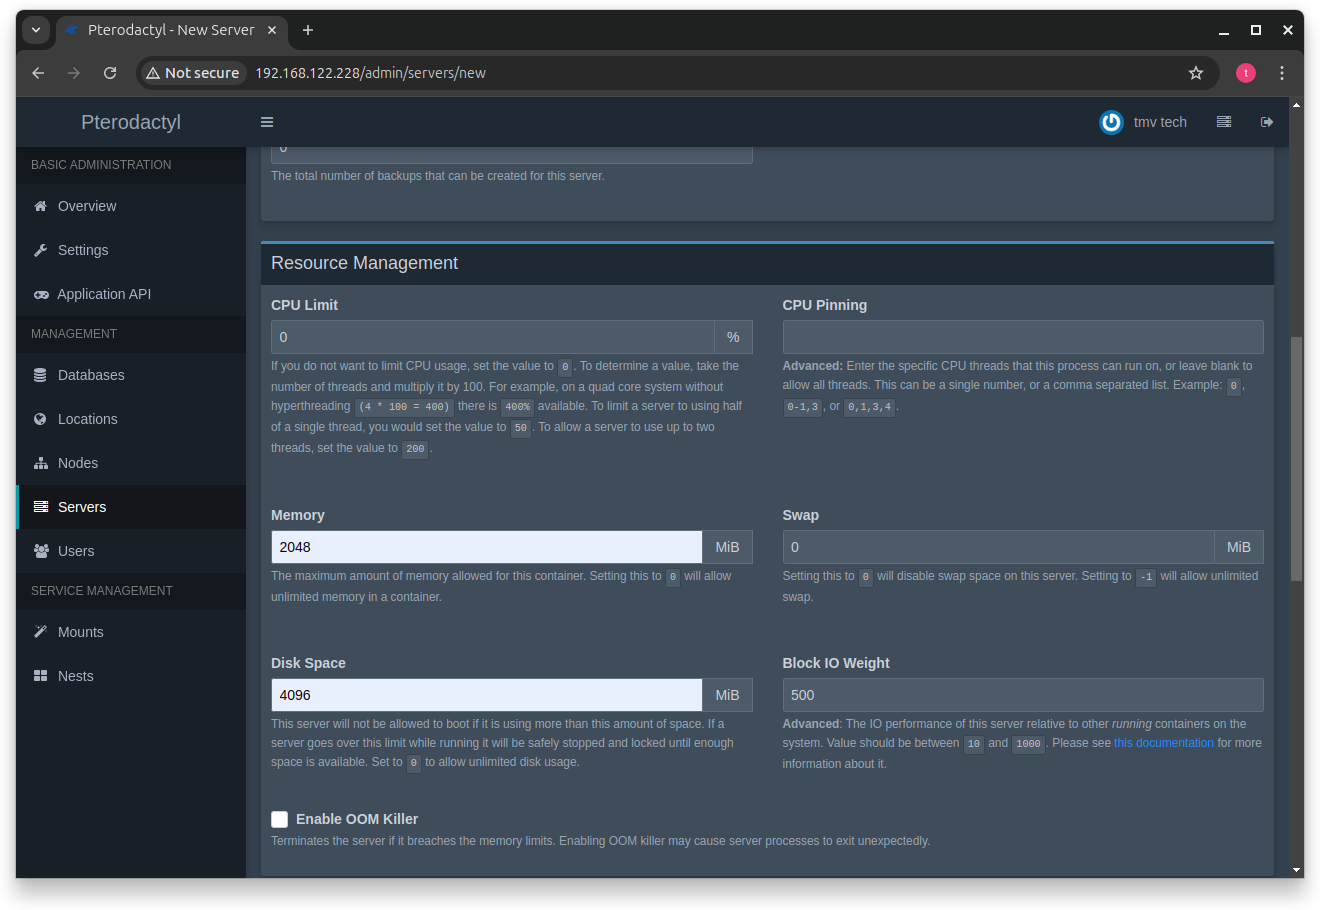The width and height of the screenshot is (1320, 910).
Task: Focus the Memory input showing 2048
Action: point(486,547)
